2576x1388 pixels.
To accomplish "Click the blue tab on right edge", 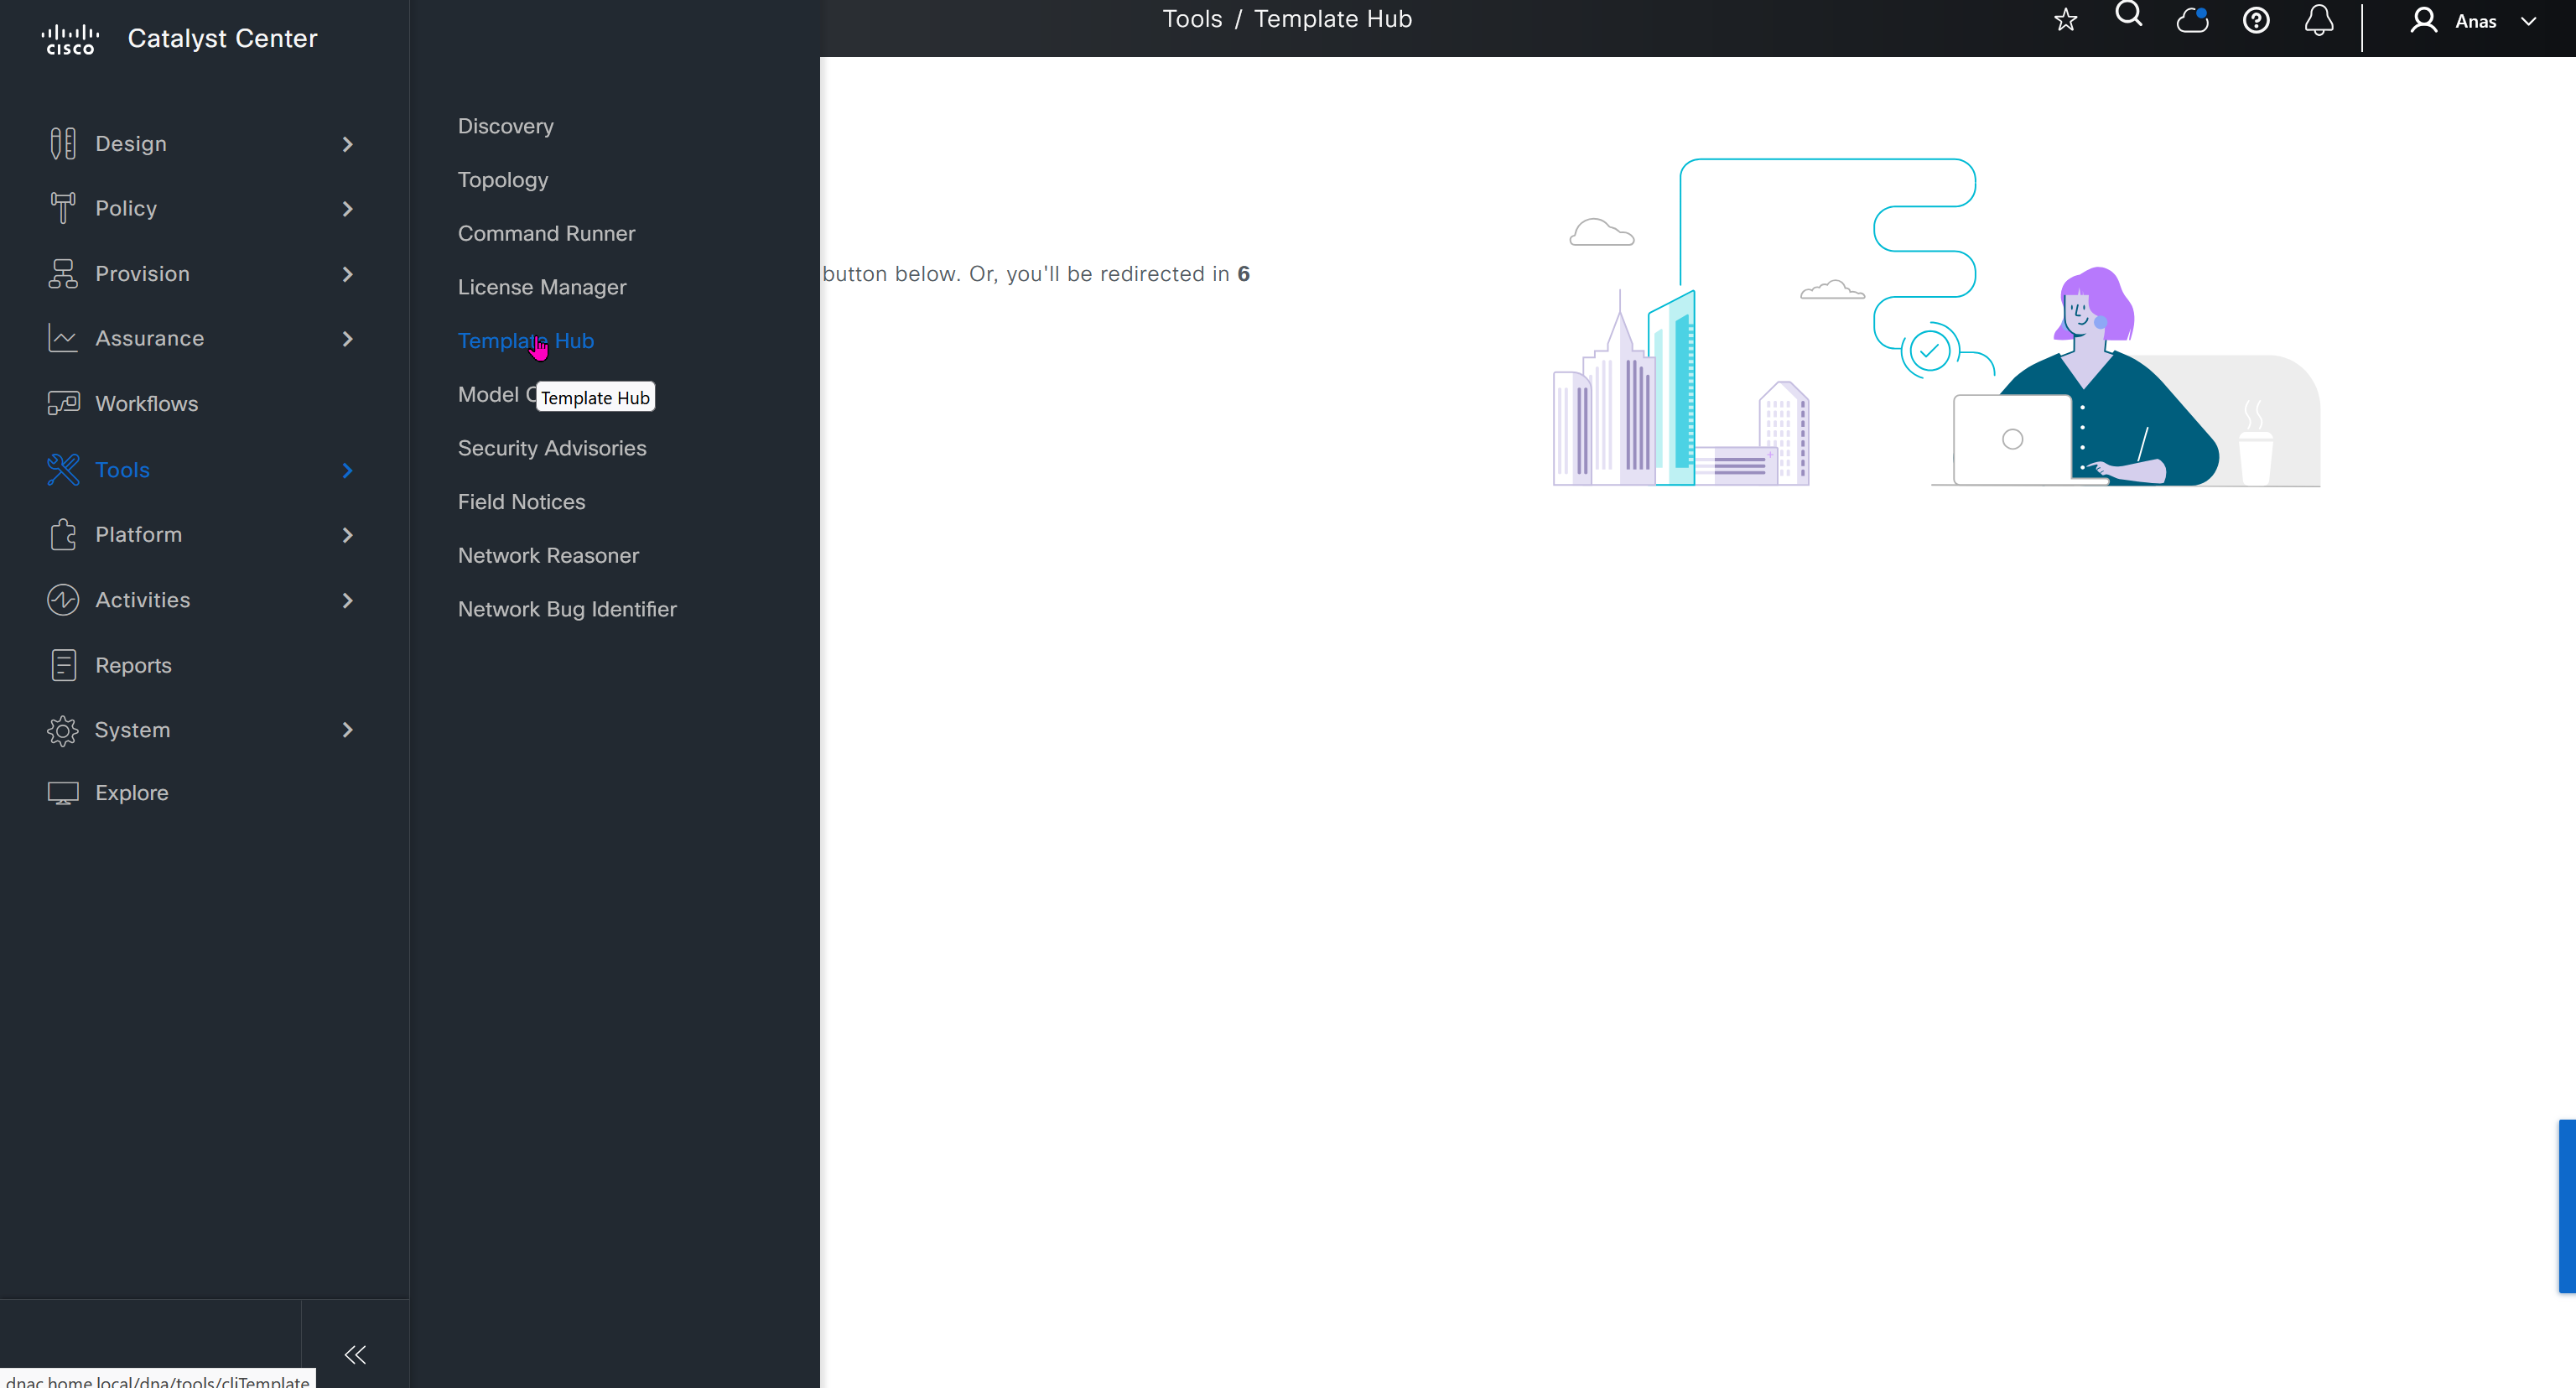I will [2567, 1206].
